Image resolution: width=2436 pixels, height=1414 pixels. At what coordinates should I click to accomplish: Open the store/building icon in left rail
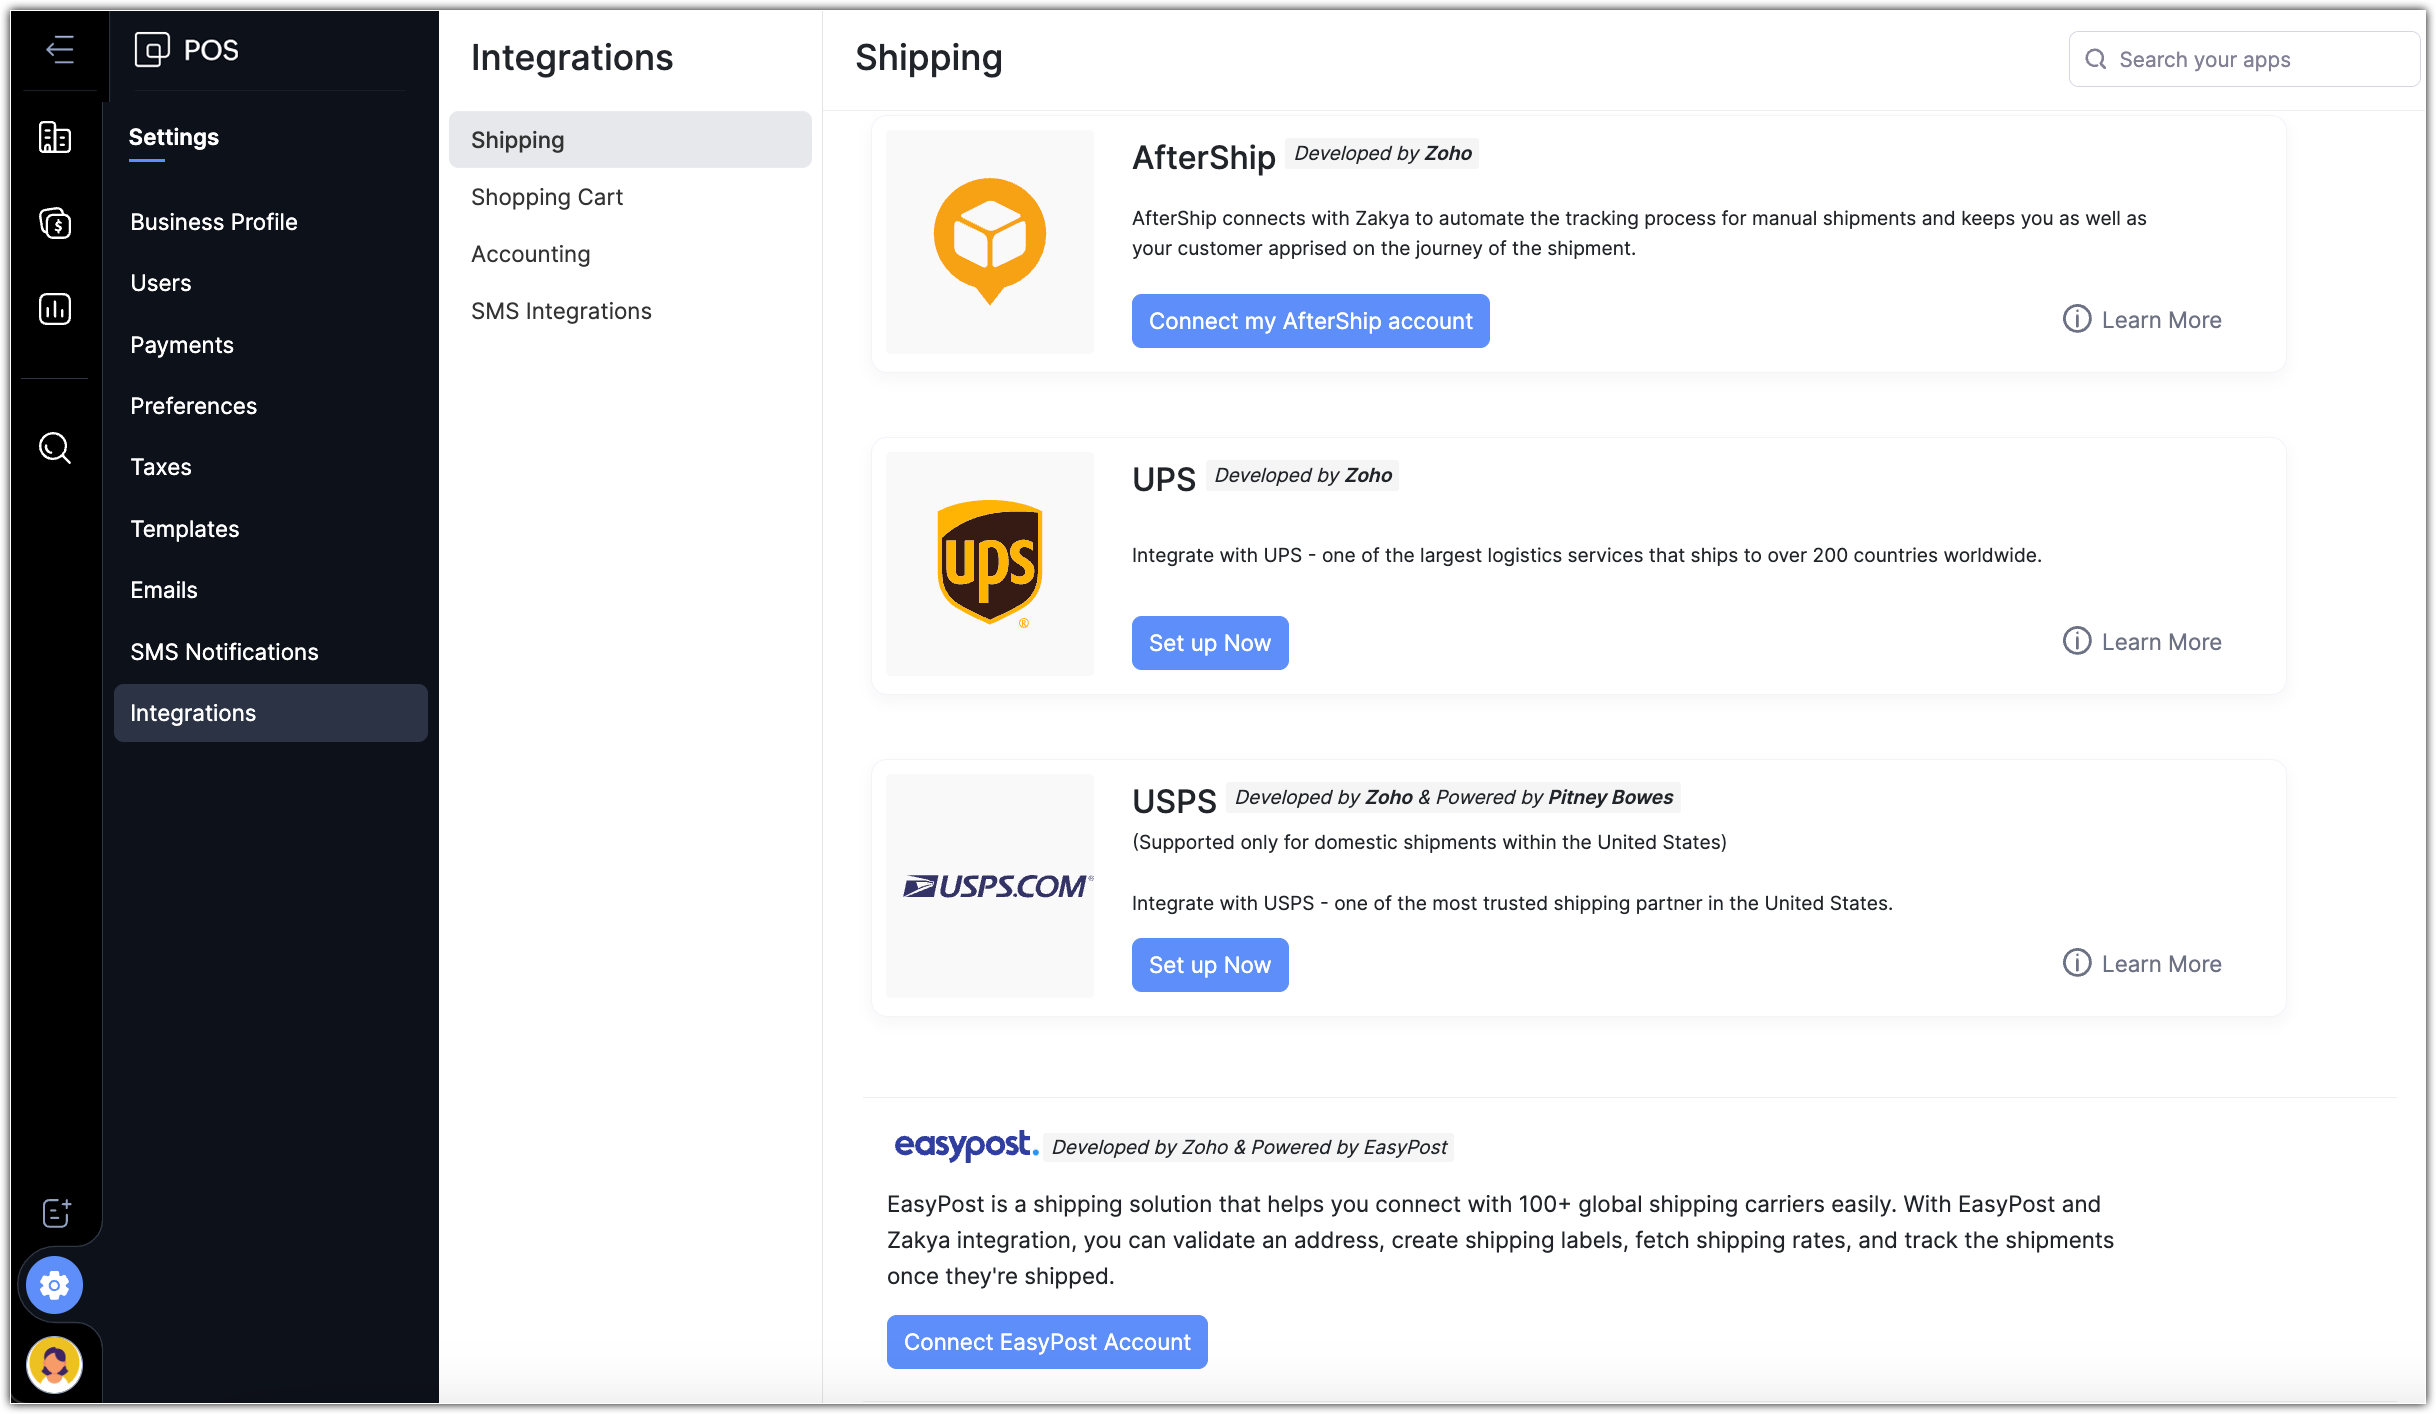point(55,137)
